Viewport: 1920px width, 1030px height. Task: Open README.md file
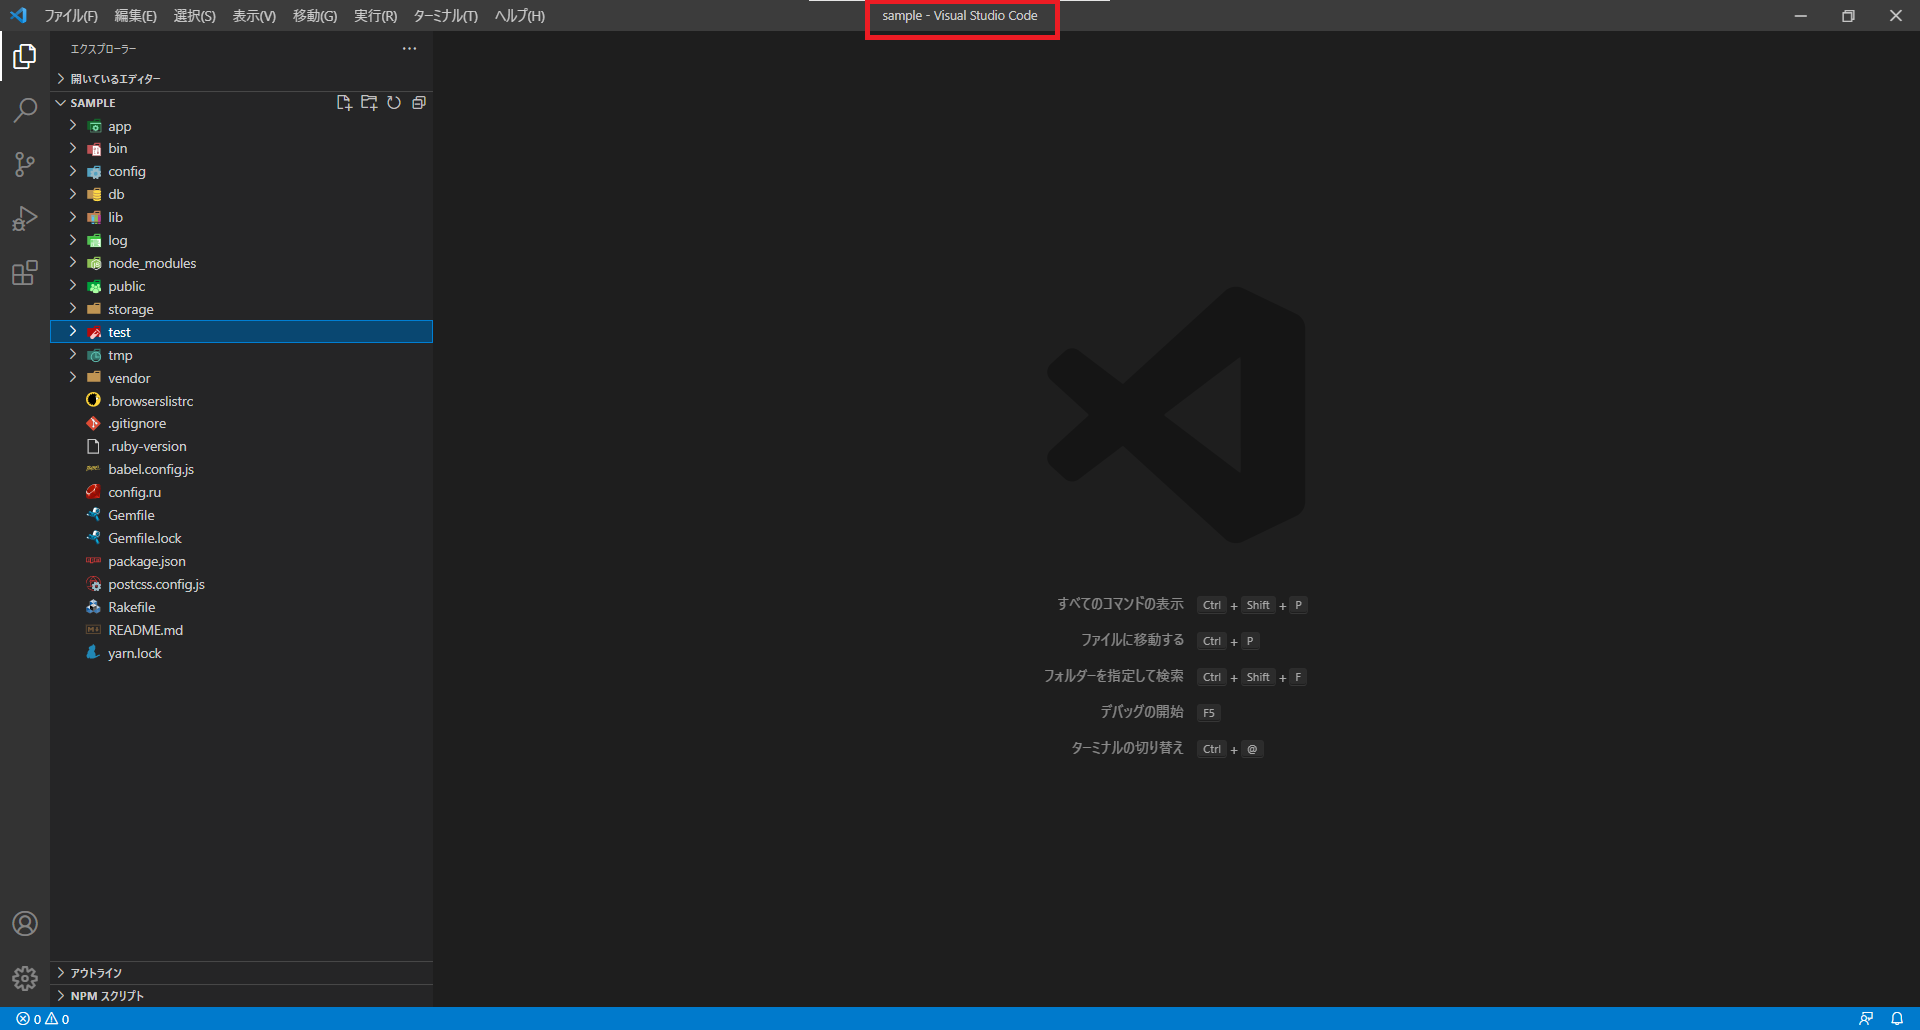point(241,630)
